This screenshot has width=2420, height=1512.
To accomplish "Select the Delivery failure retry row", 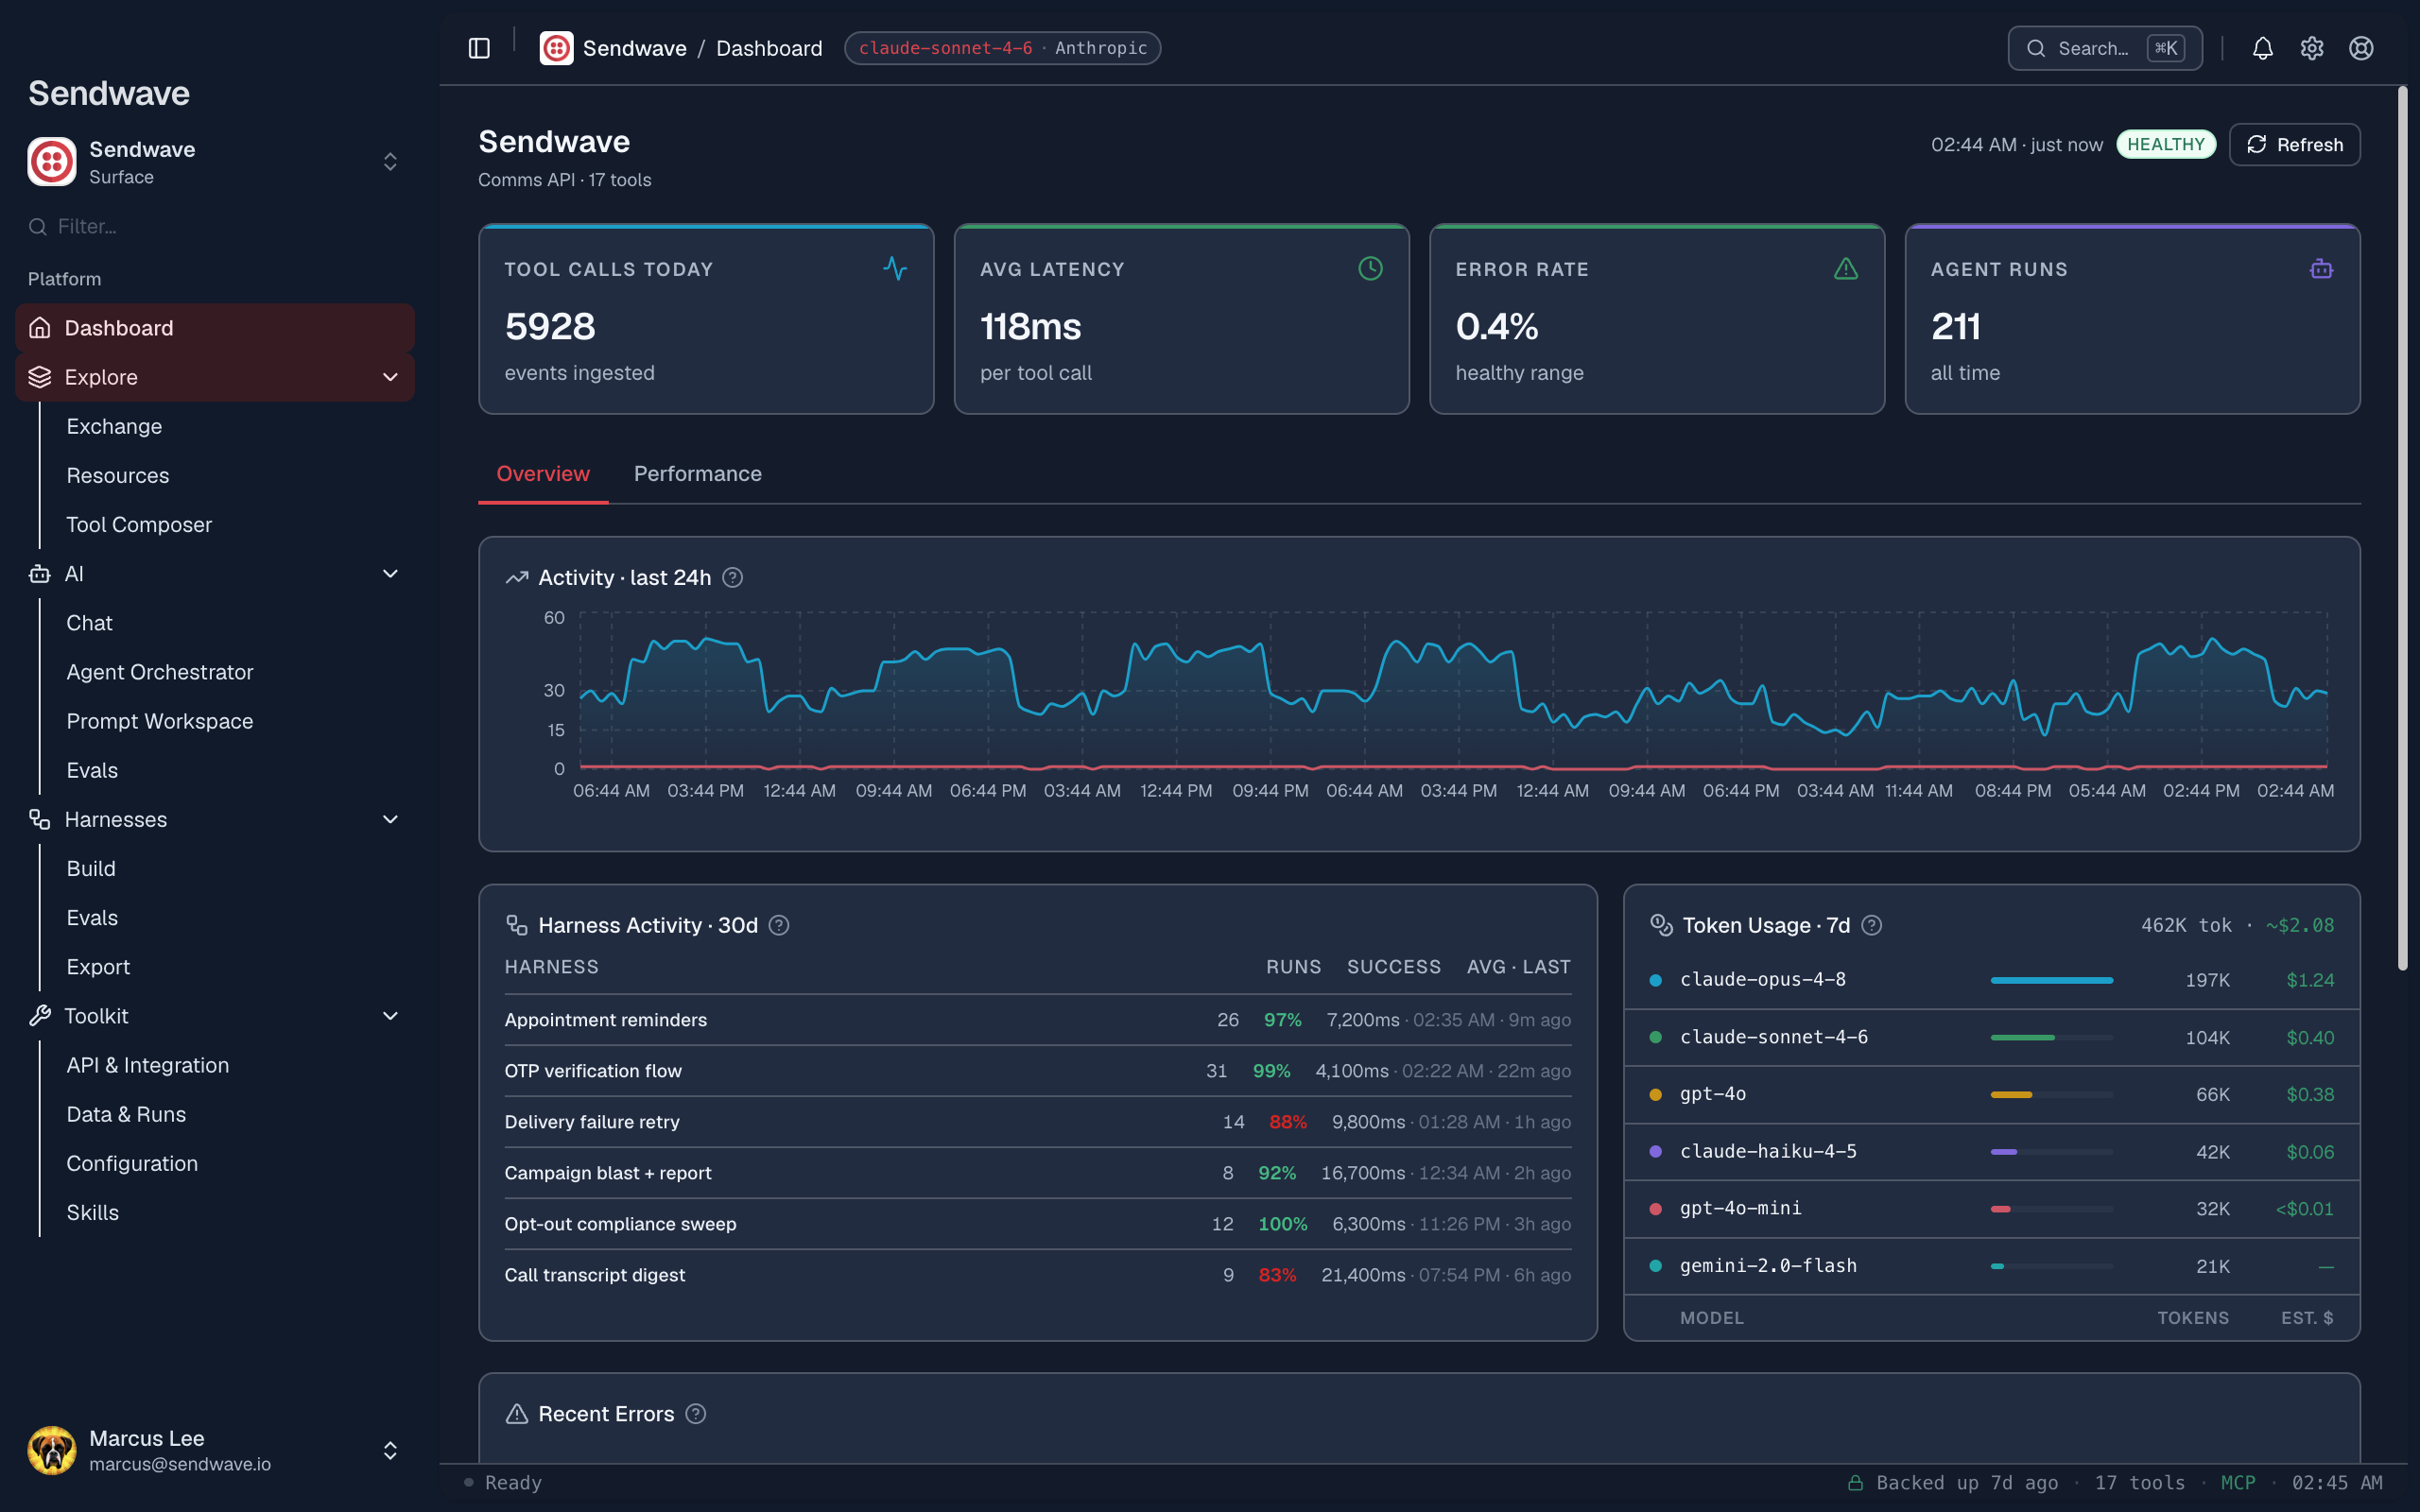I will 1037,1122.
